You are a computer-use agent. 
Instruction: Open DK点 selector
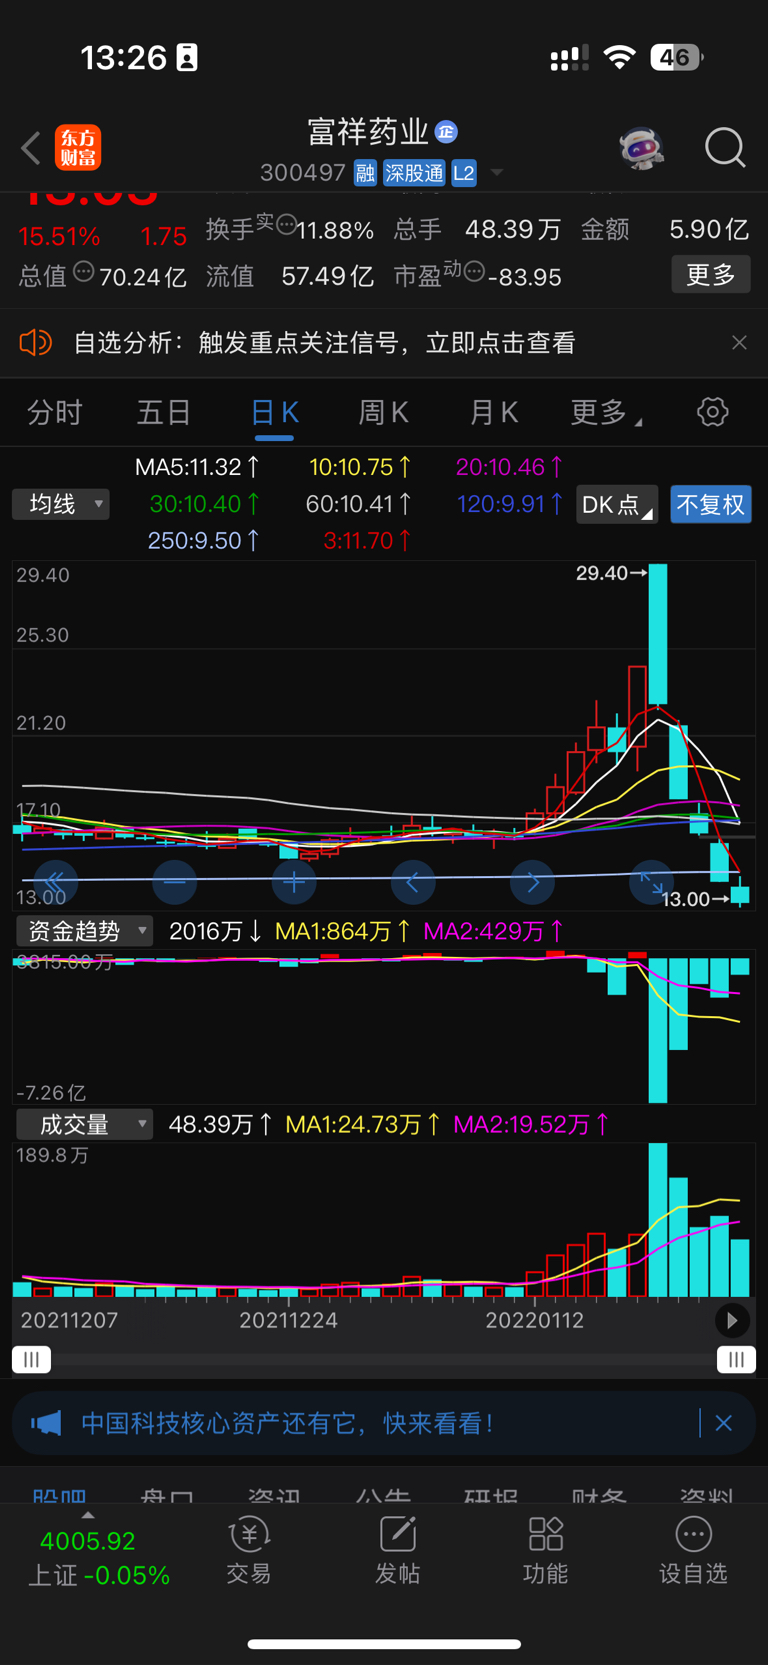click(616, 504)
